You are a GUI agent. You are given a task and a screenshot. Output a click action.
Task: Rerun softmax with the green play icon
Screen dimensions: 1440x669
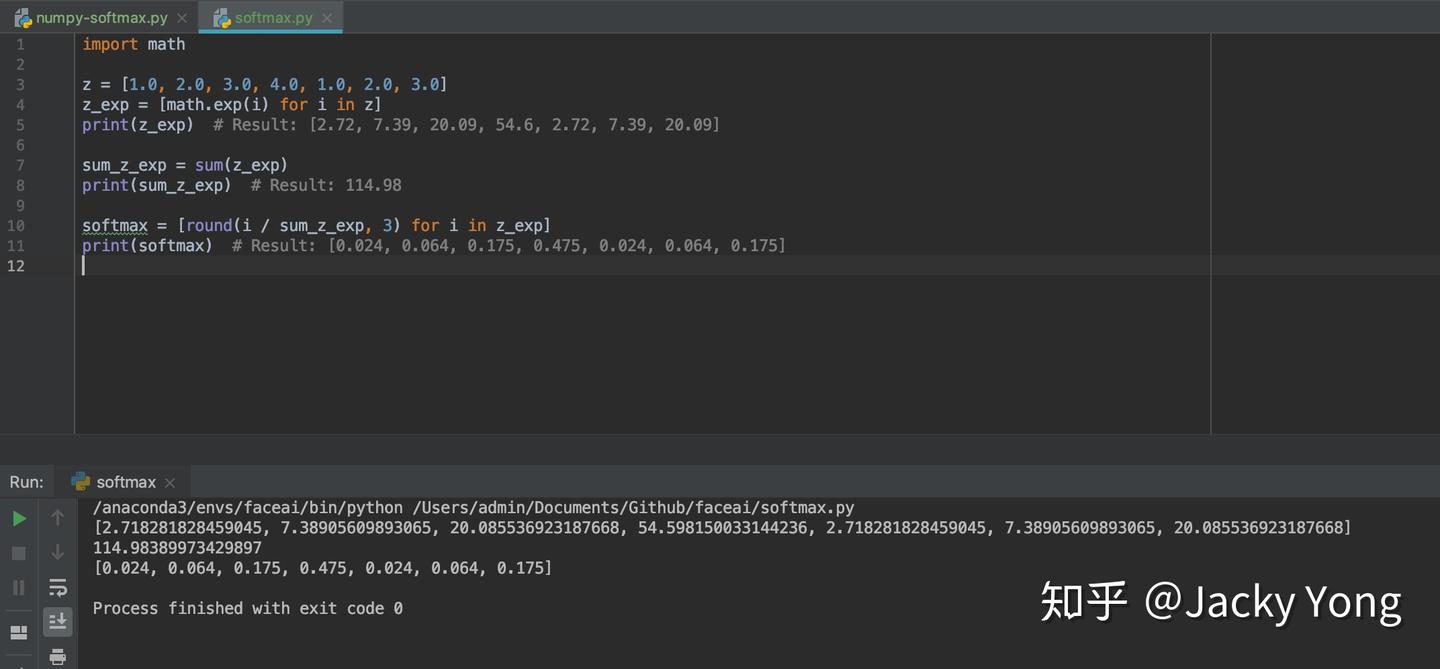19,518
